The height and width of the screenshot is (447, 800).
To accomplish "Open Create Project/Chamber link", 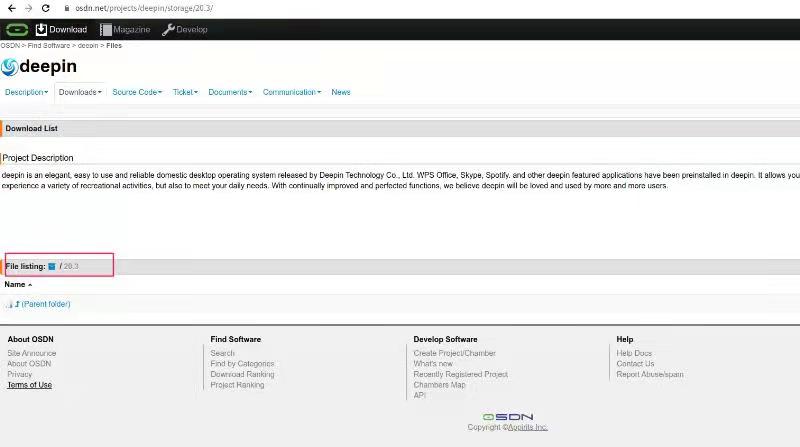I will tap(455, 353).
